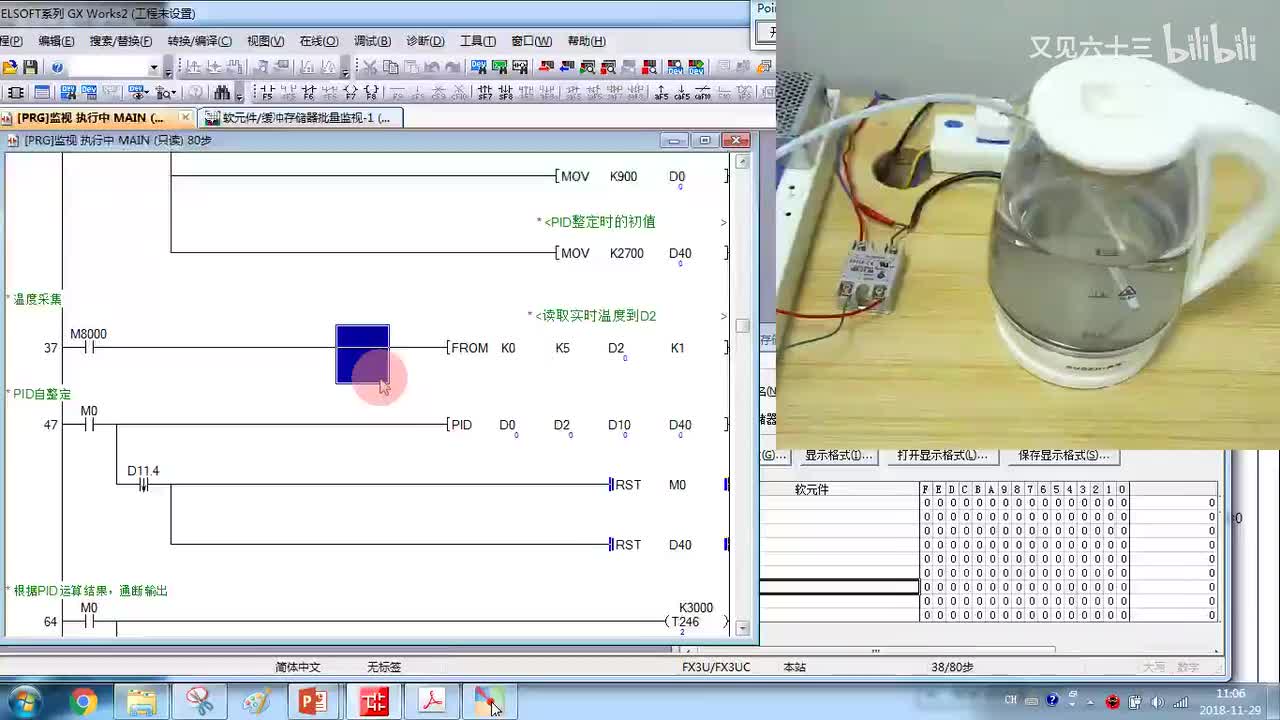Open Adobe Reader from taskbar

coord(431,702)
